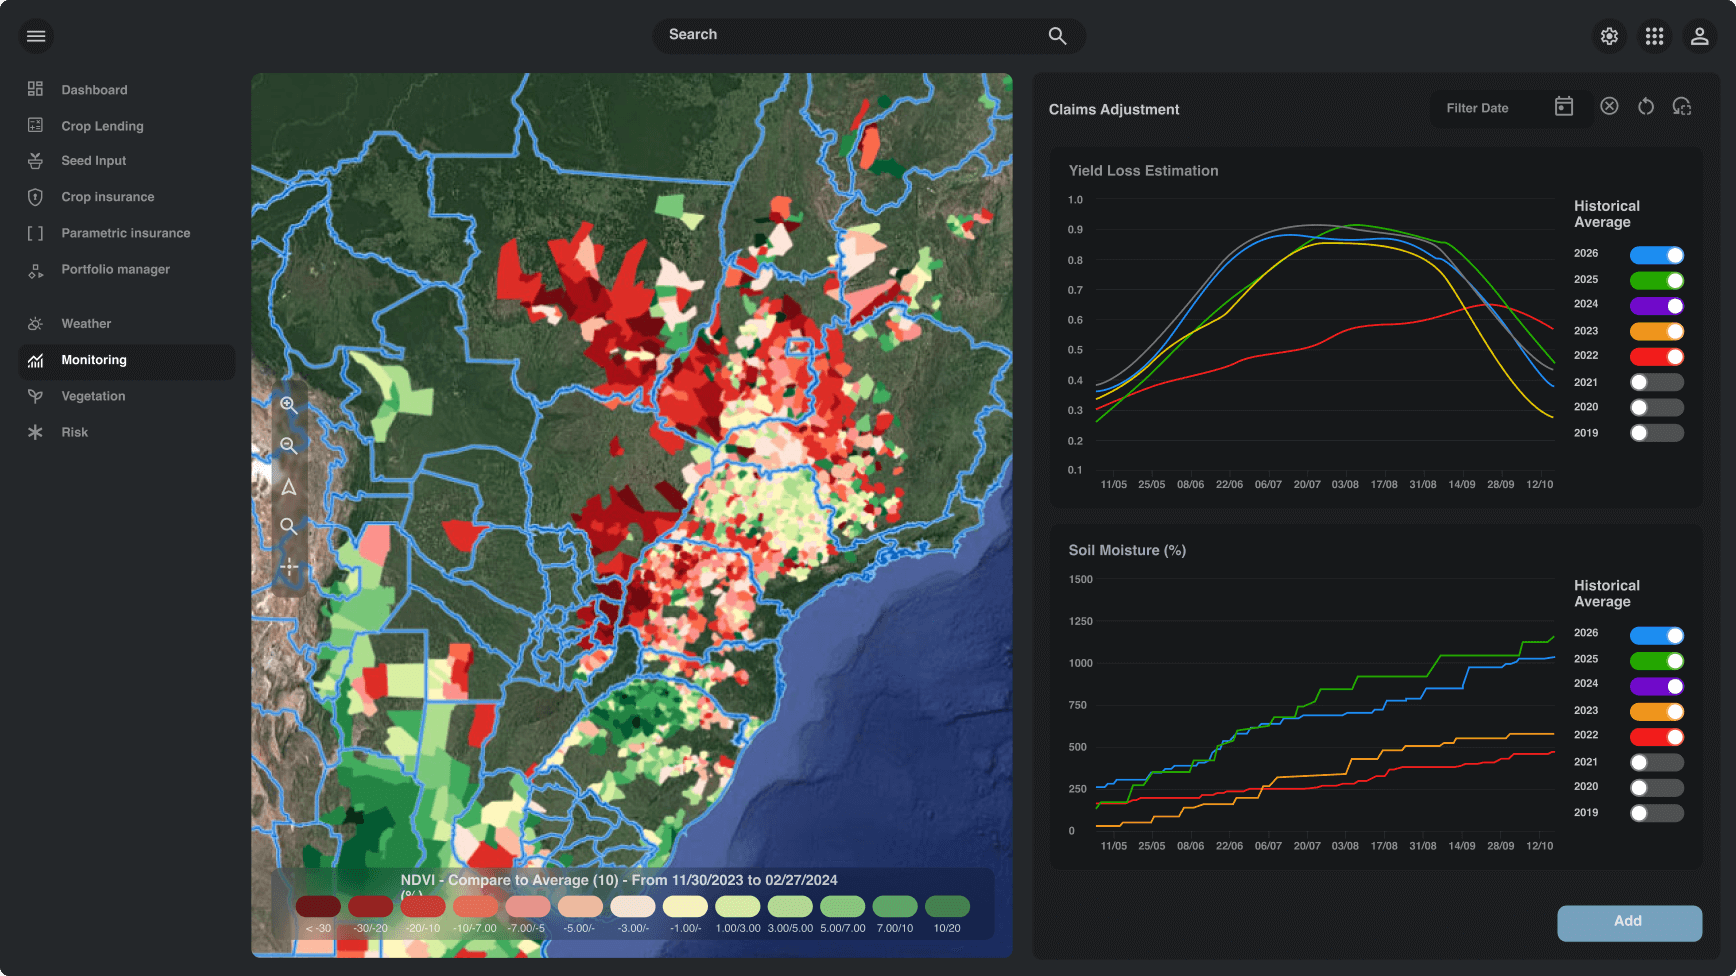Open the Filter Date calendar picker
Screen dimensions: 1736x976
pyautogui.click(x=1564, y=106)
